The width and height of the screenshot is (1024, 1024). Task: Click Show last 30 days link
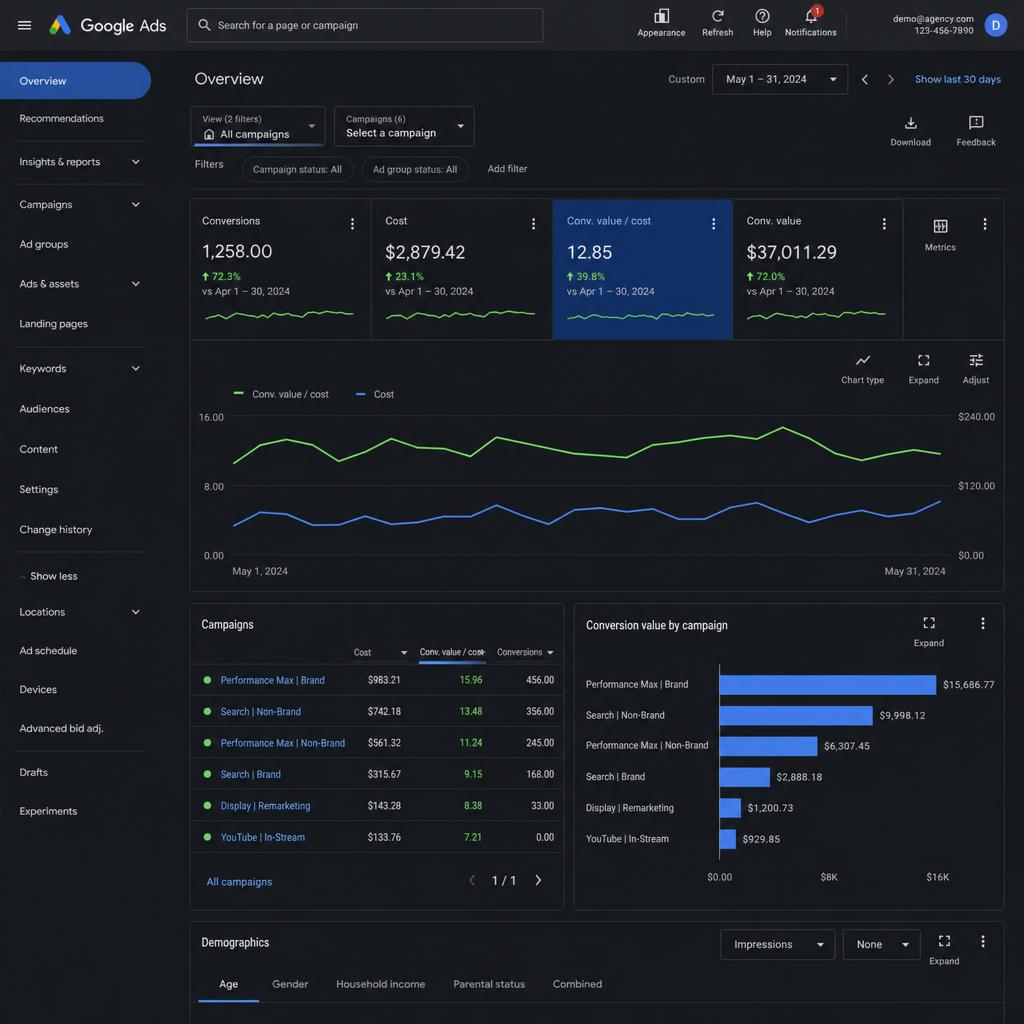(957, 80)
